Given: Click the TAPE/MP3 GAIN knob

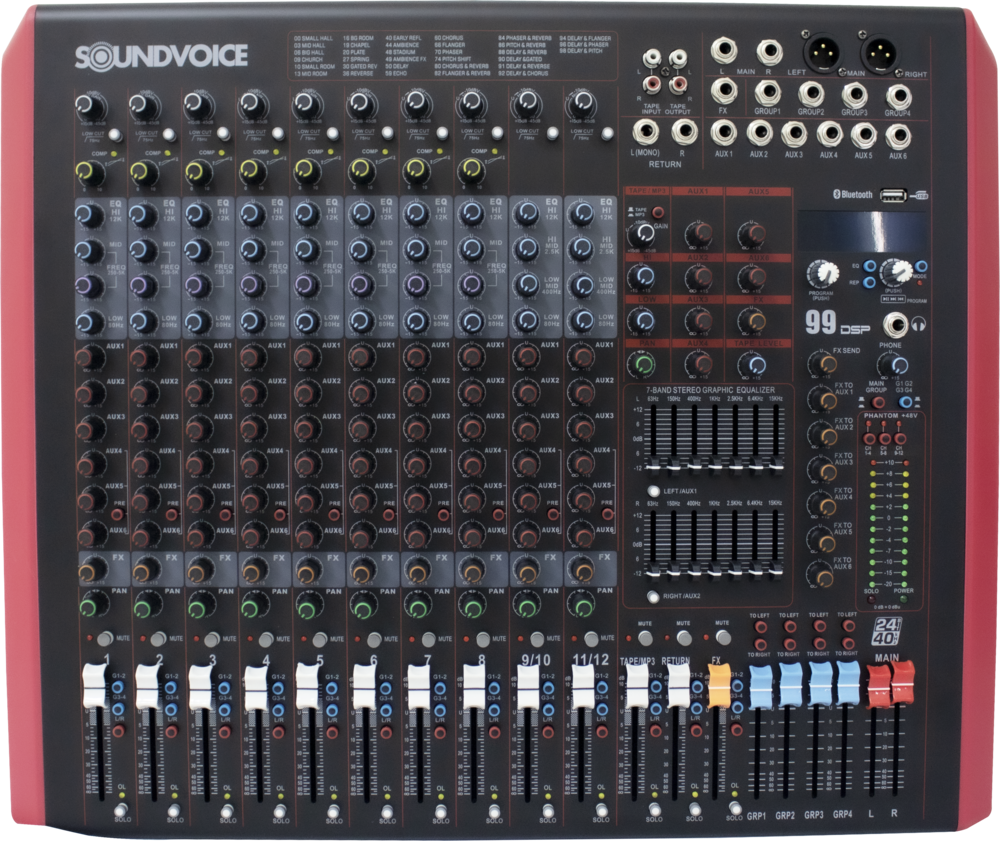Looking at the screenshot, I should pyautogui.click(x=641, y=235).
